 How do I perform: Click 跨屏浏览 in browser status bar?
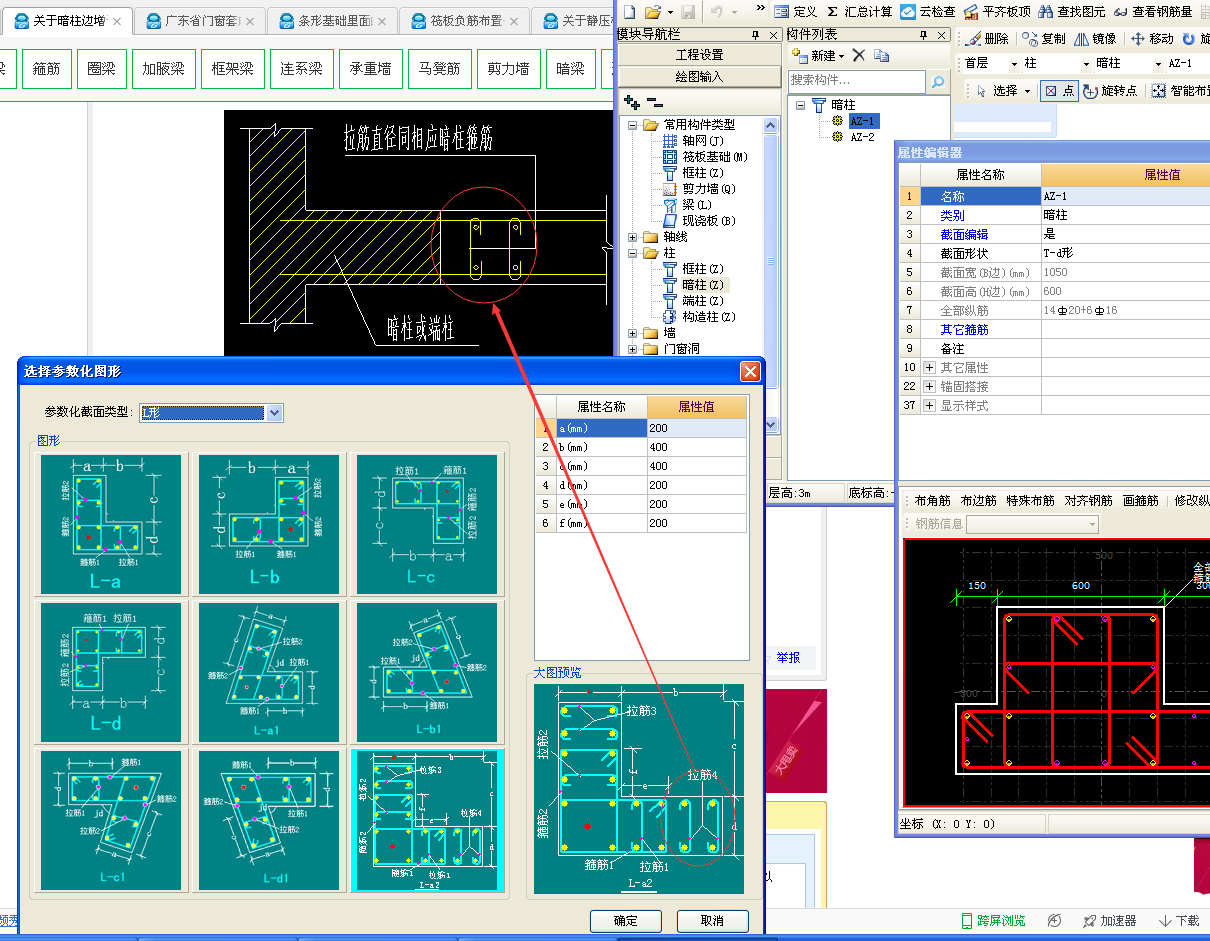pos(993,921)
